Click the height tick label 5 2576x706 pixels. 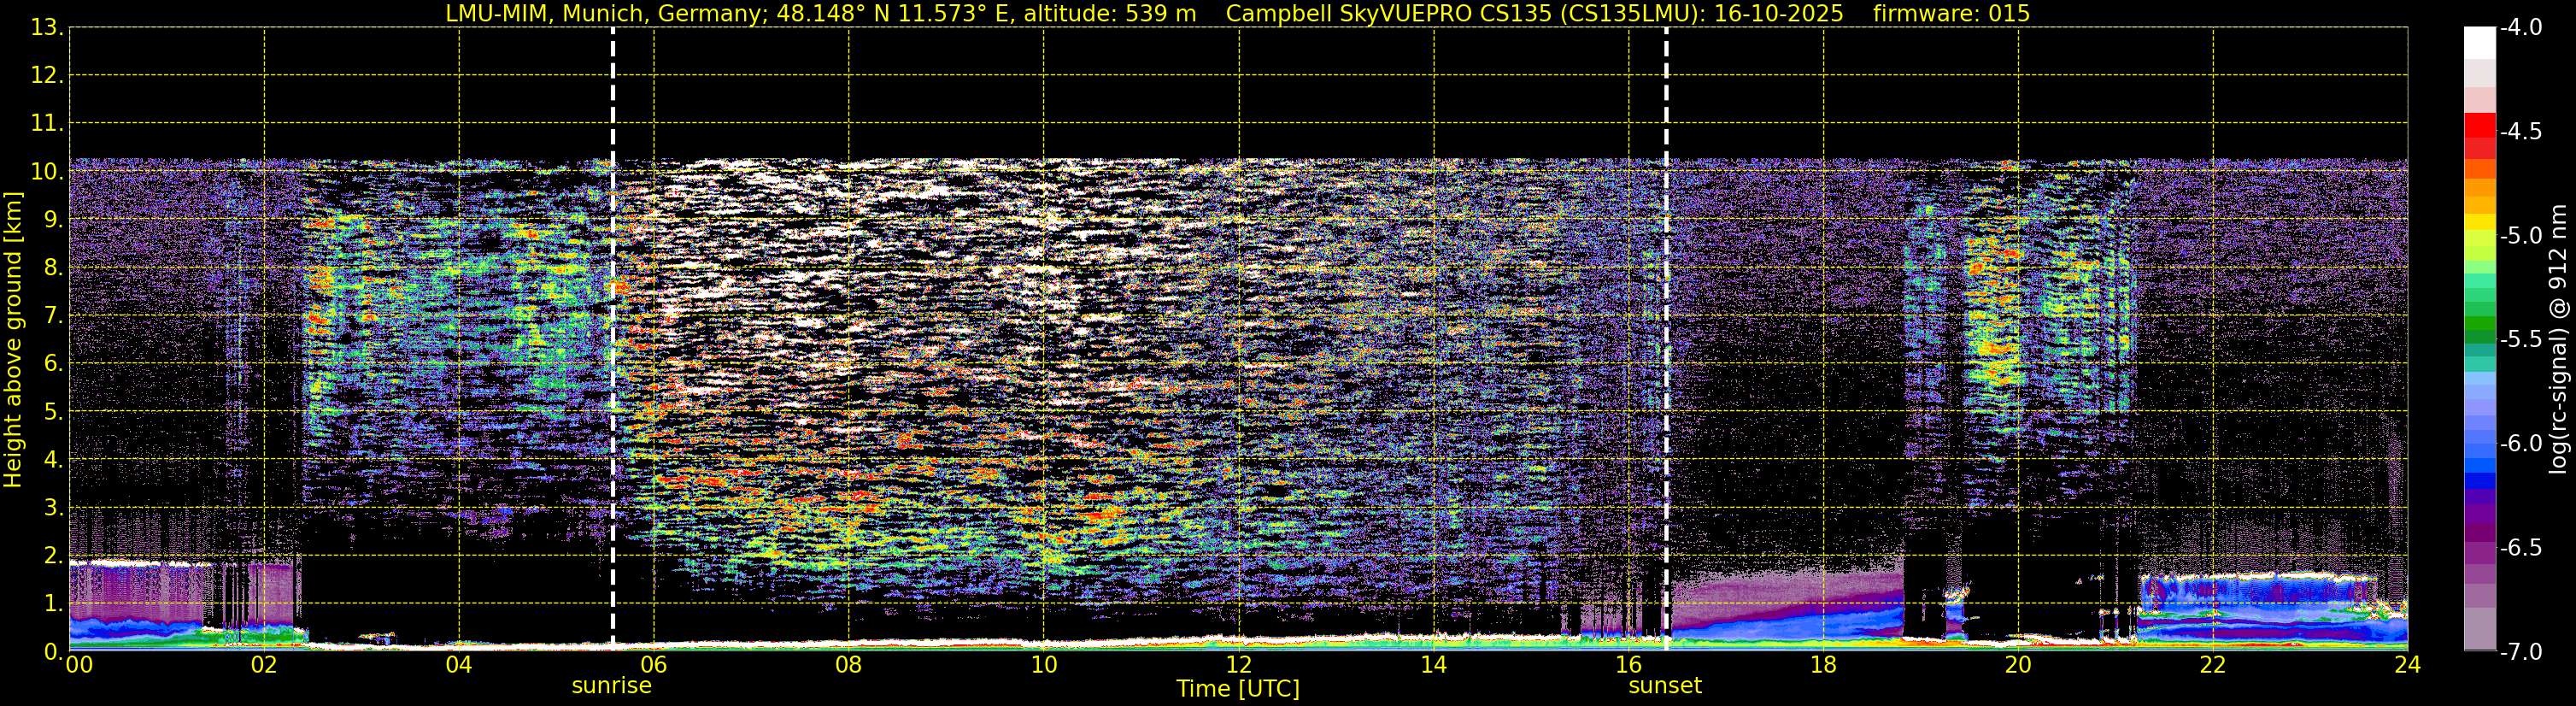pyautogui.click(x=52, y=412)
